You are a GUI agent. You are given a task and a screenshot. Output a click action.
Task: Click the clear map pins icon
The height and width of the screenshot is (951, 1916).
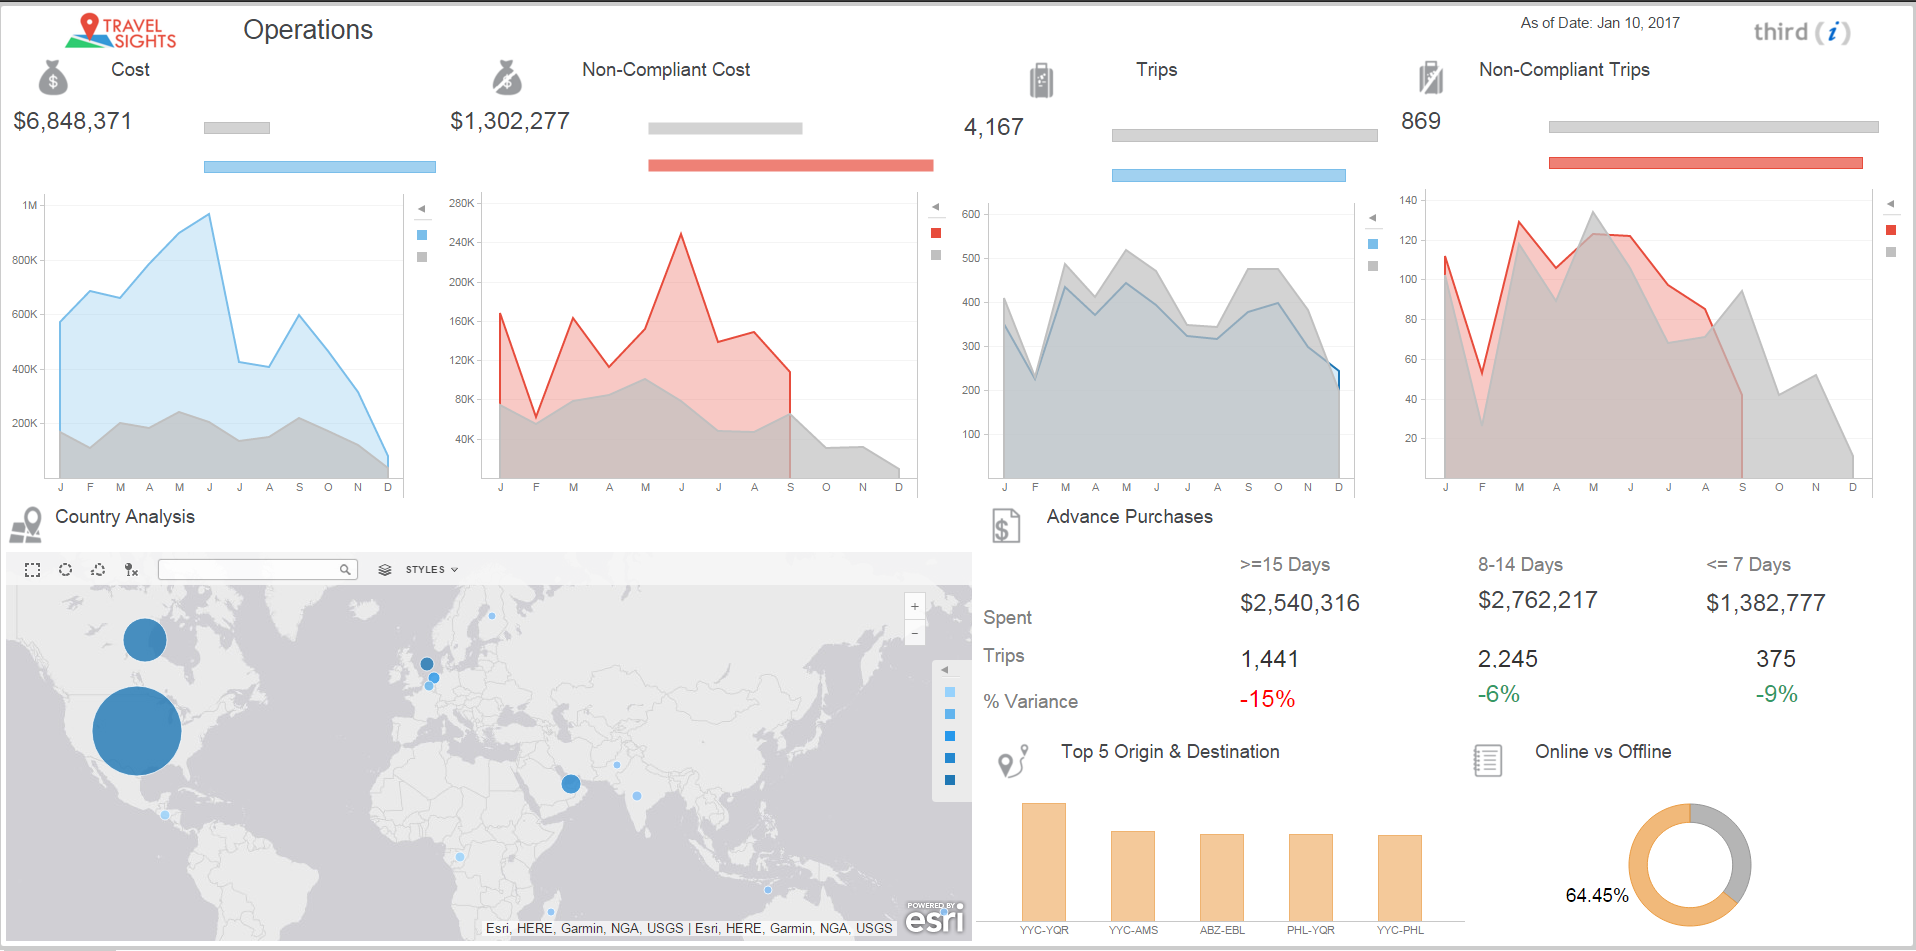coord(131,570)
